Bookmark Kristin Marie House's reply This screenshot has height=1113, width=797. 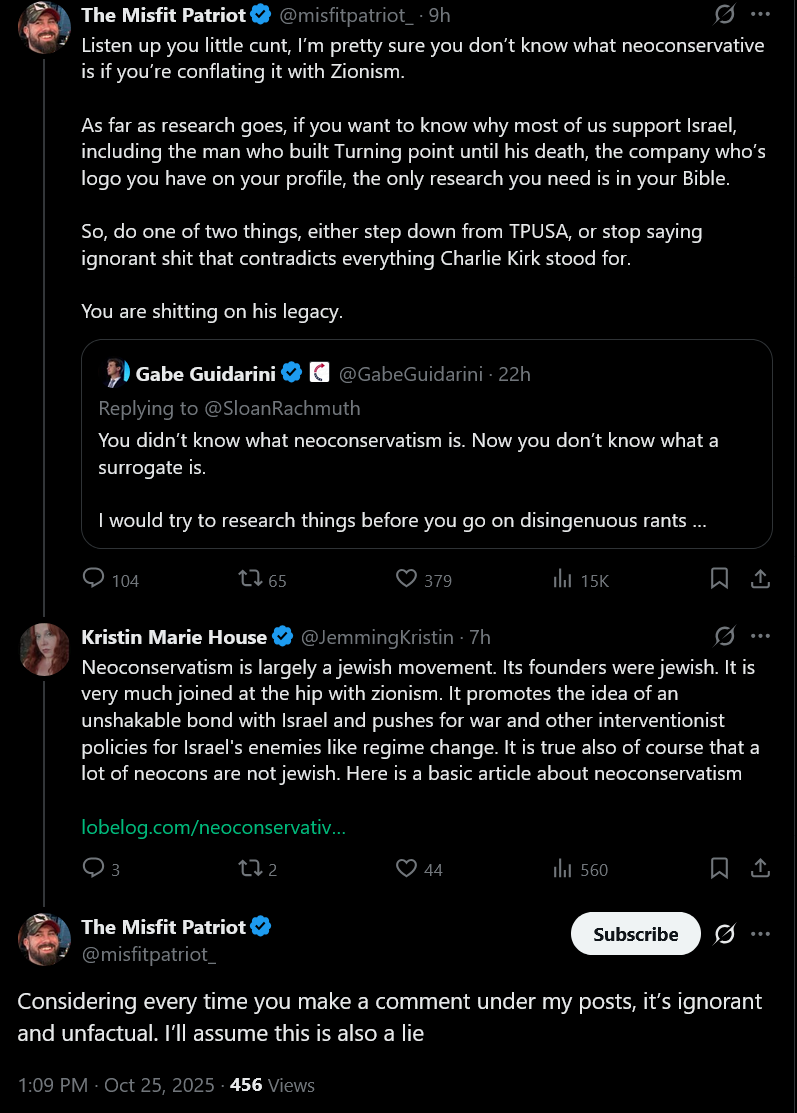(719, 868)
